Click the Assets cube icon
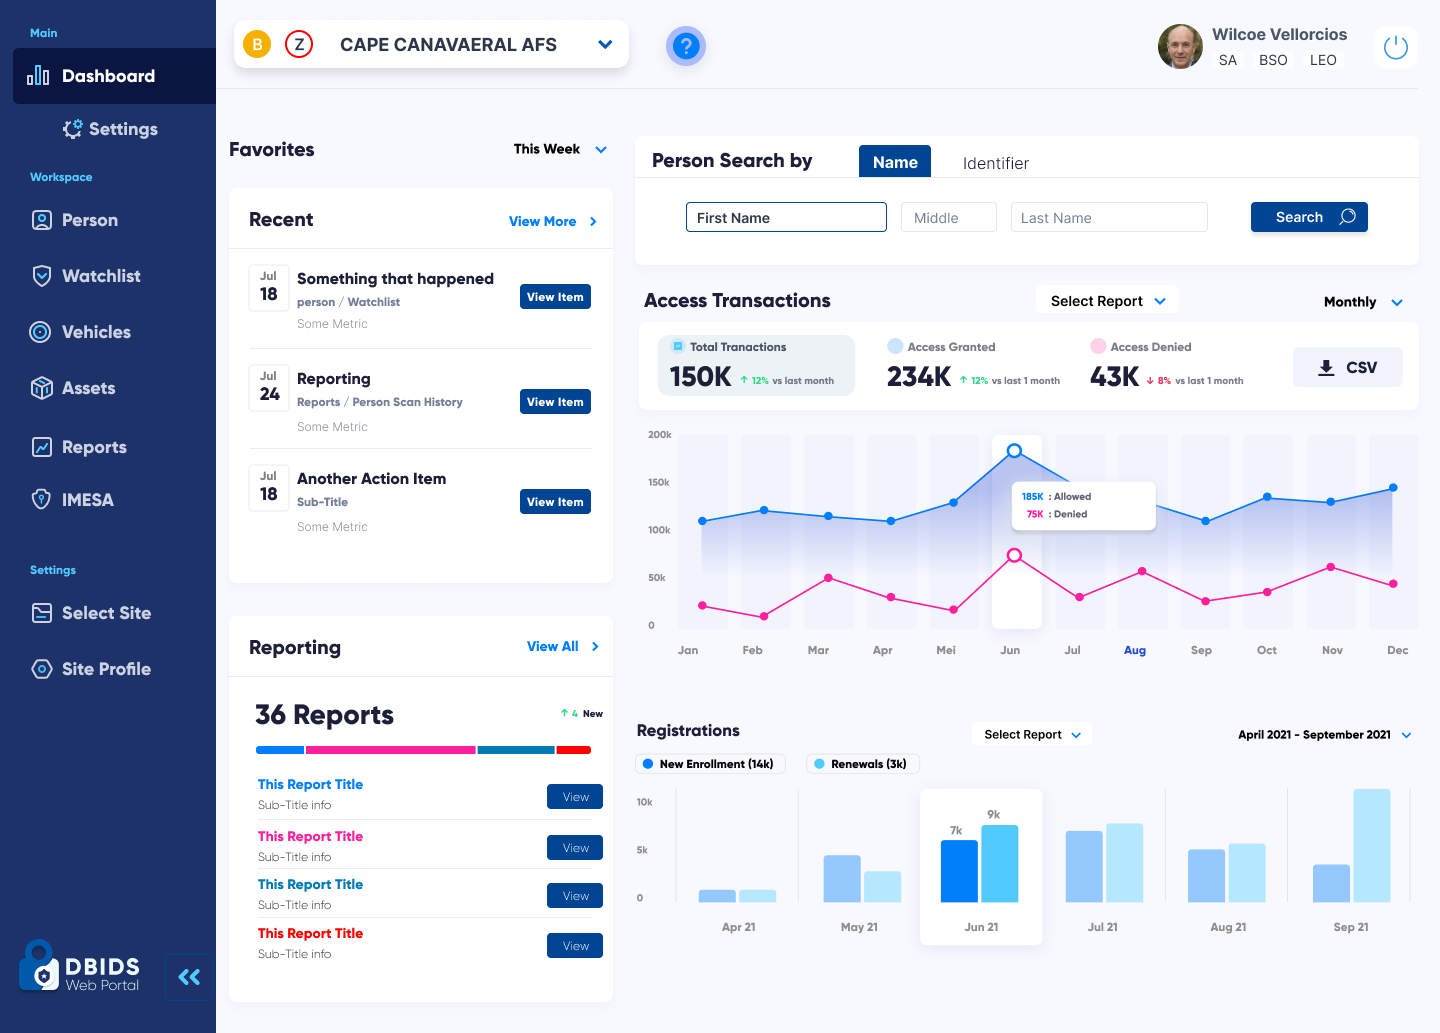Screen dimensions: 1440x1033 [42, 388]
